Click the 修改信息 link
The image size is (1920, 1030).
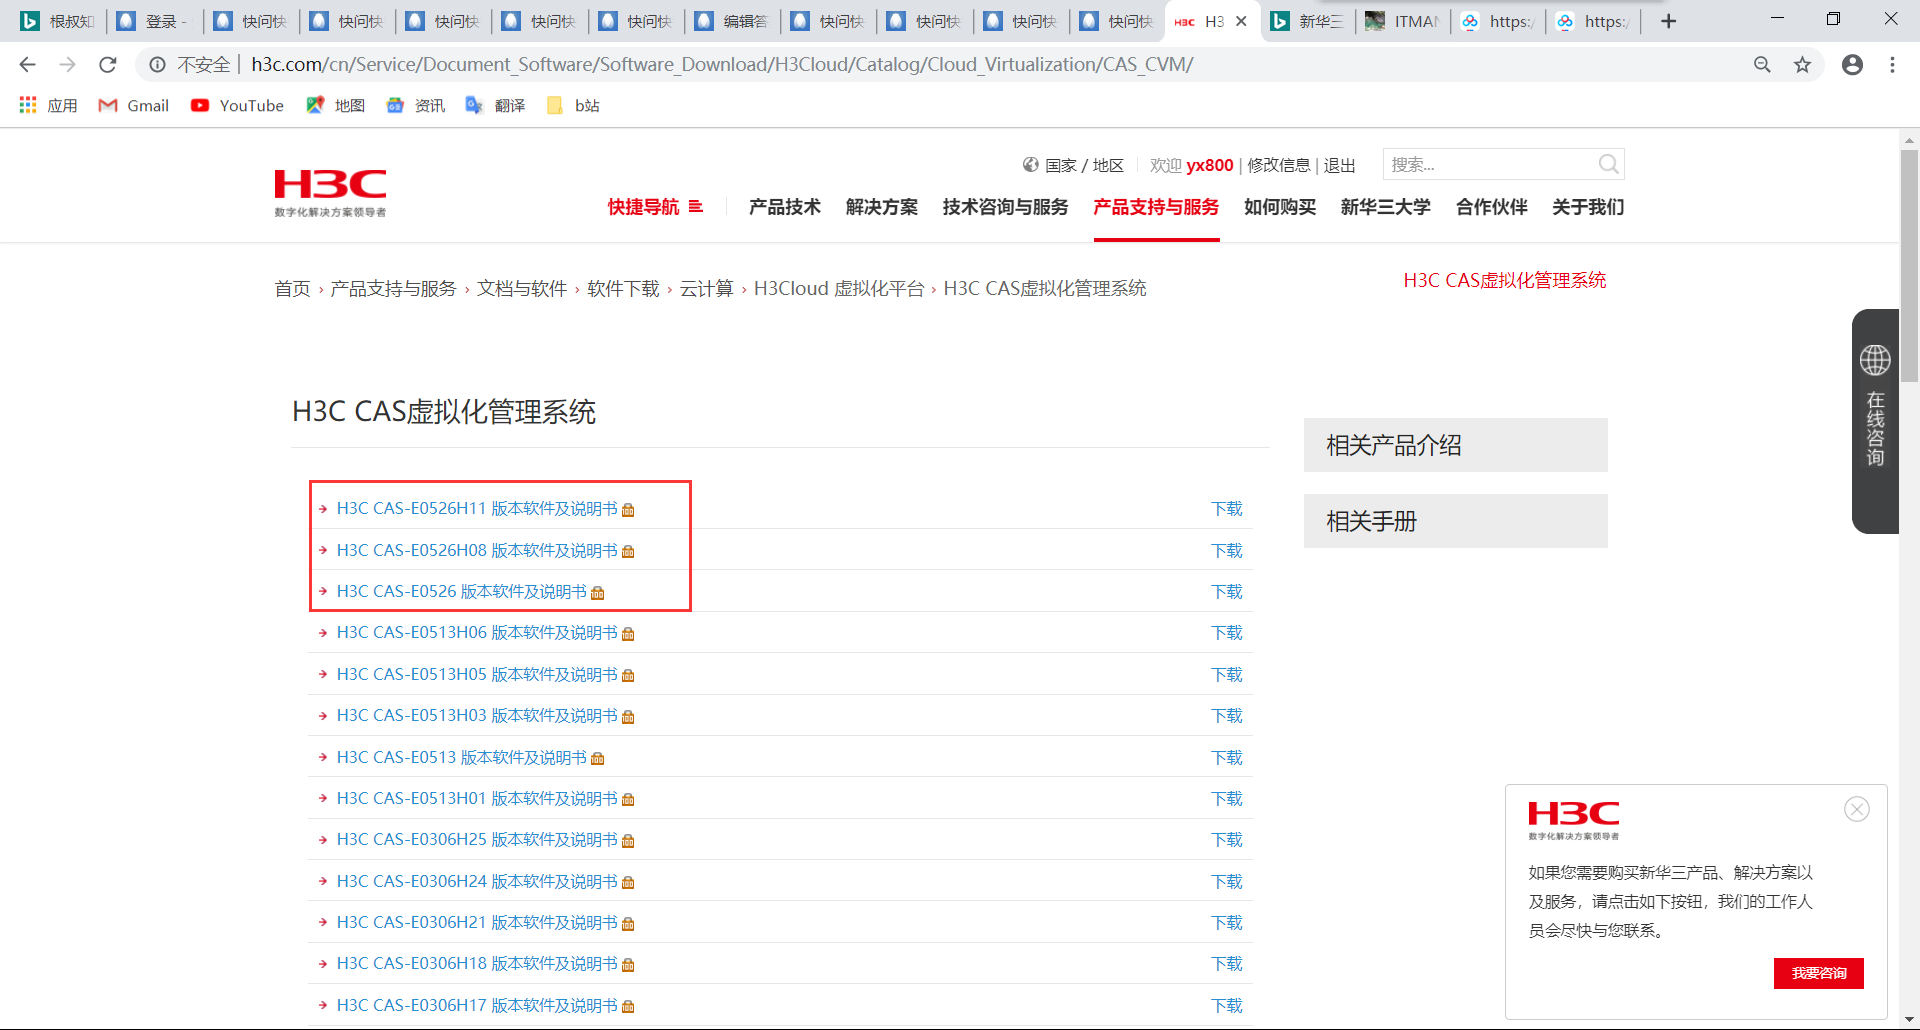[x=1279, y=165]
